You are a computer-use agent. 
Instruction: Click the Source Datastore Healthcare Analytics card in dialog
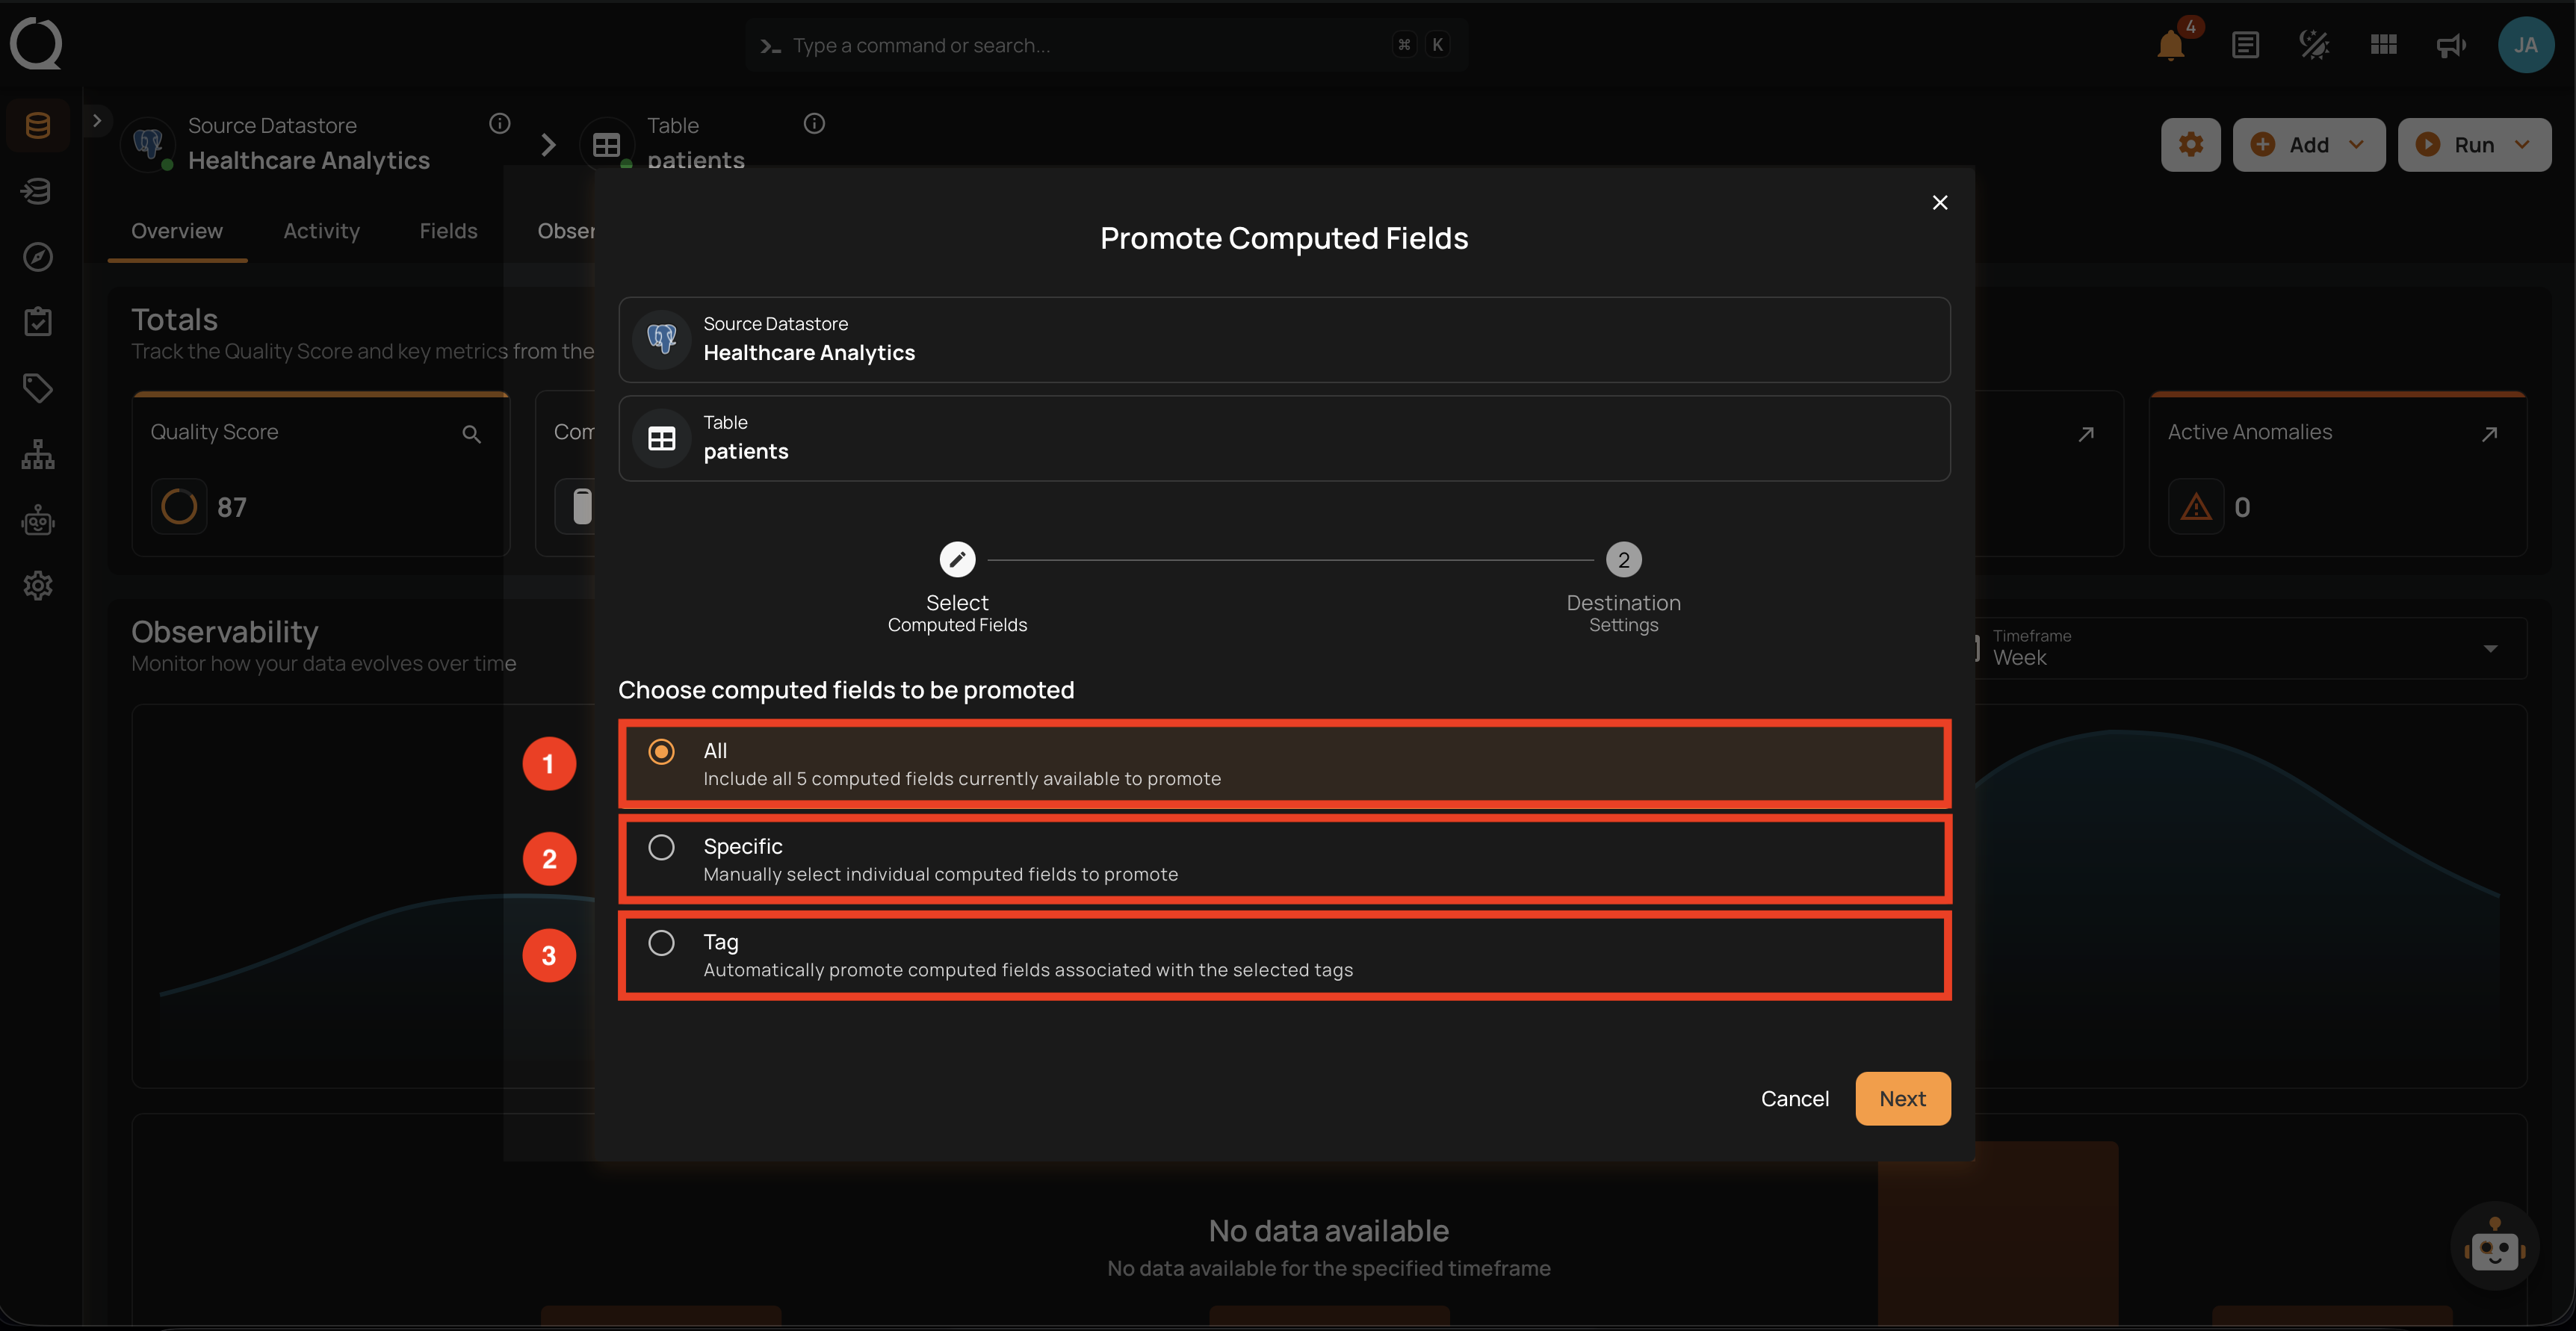[1284, 340]
